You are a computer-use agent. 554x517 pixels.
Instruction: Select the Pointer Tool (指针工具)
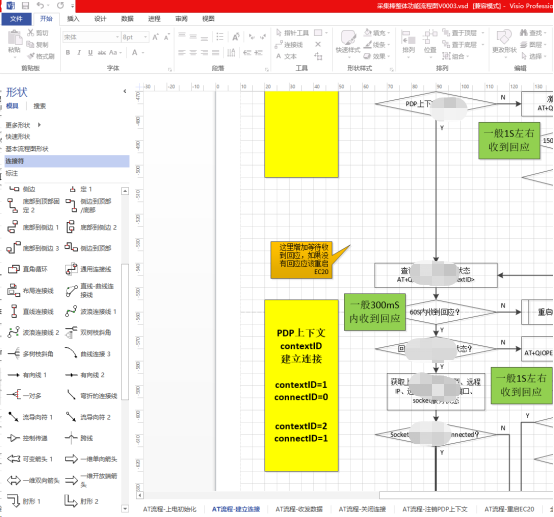coord(292,33)
